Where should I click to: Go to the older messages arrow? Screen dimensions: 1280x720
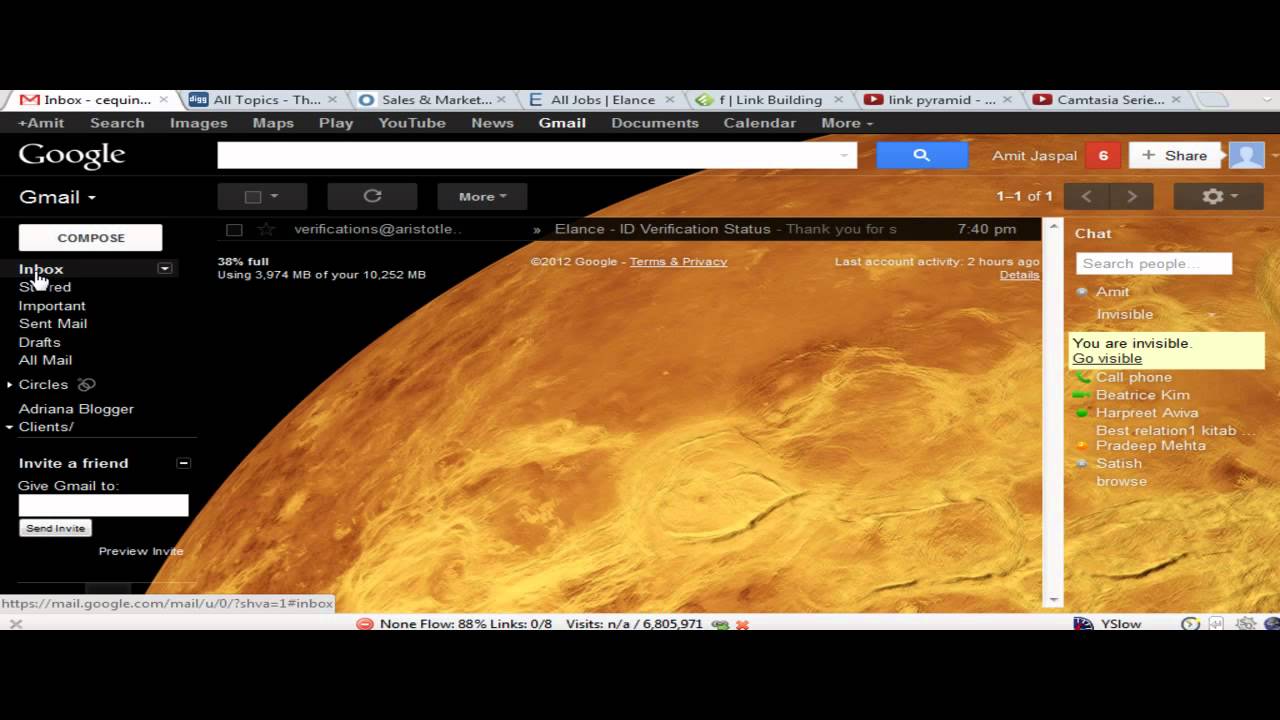(x=1132, y=196)
